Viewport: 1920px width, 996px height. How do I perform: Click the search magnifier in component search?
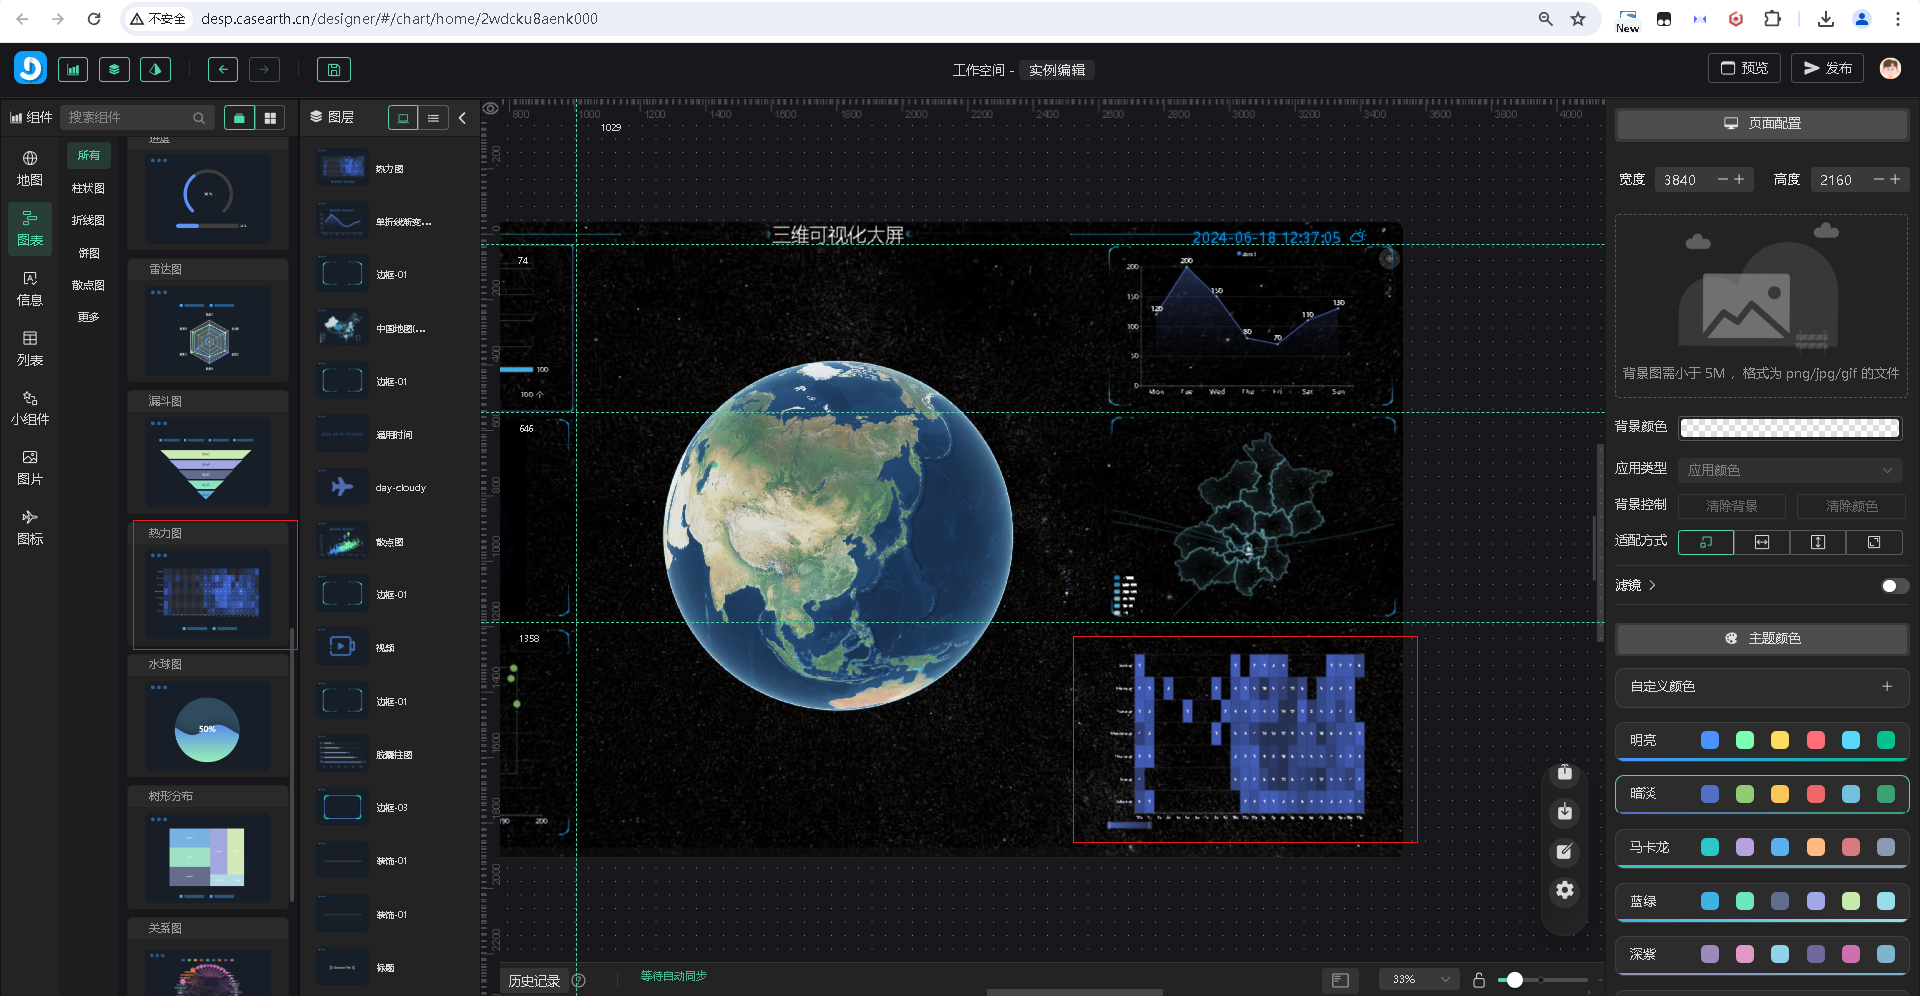point(199,118)
